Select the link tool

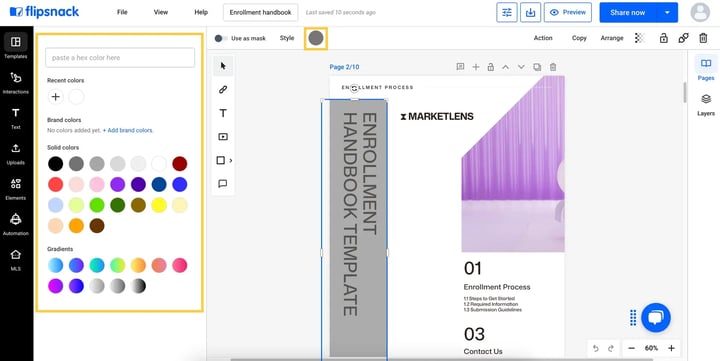coord(223,90)
